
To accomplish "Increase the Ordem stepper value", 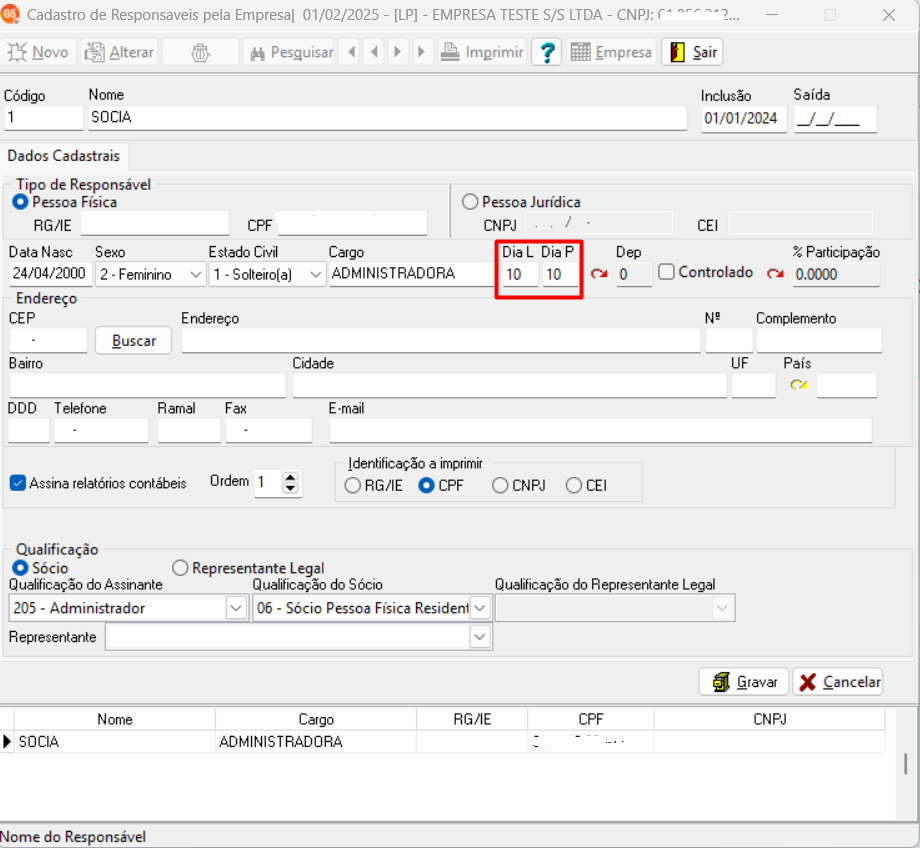I will (290, 478).
